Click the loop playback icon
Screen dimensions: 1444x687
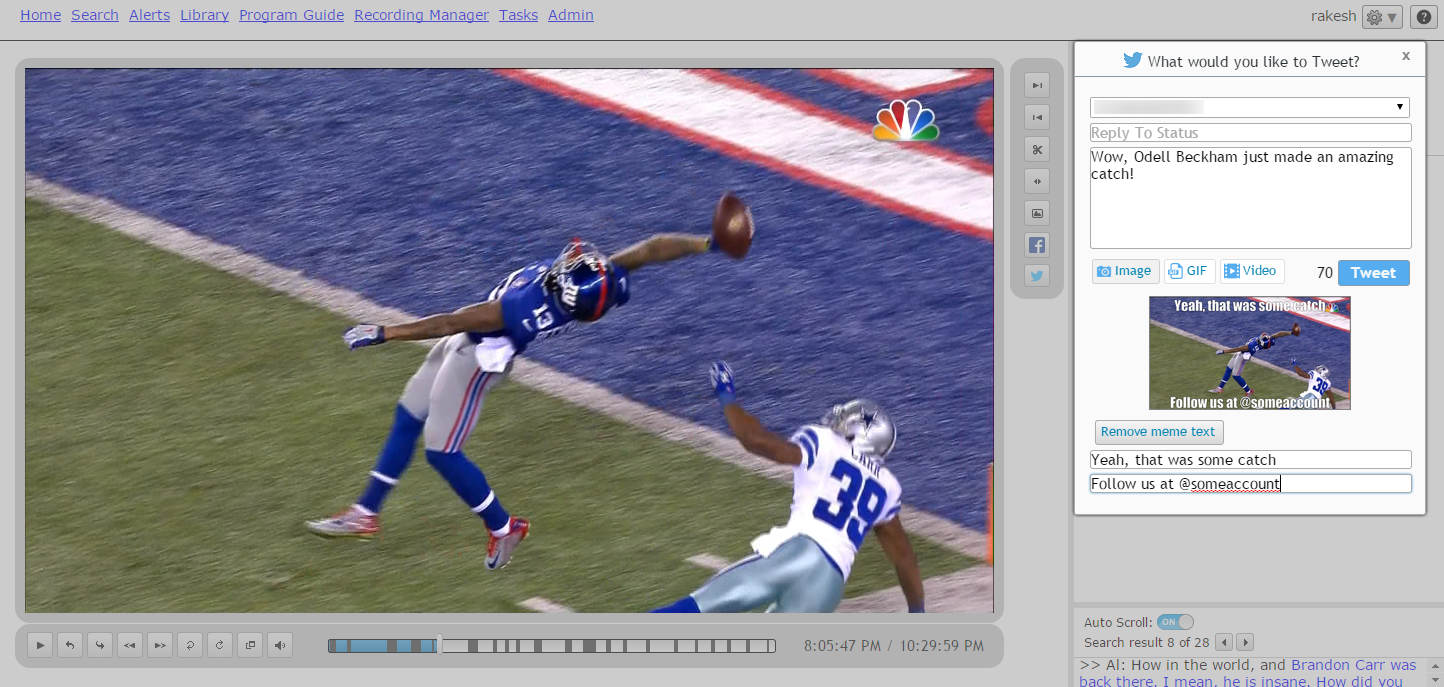190,646
